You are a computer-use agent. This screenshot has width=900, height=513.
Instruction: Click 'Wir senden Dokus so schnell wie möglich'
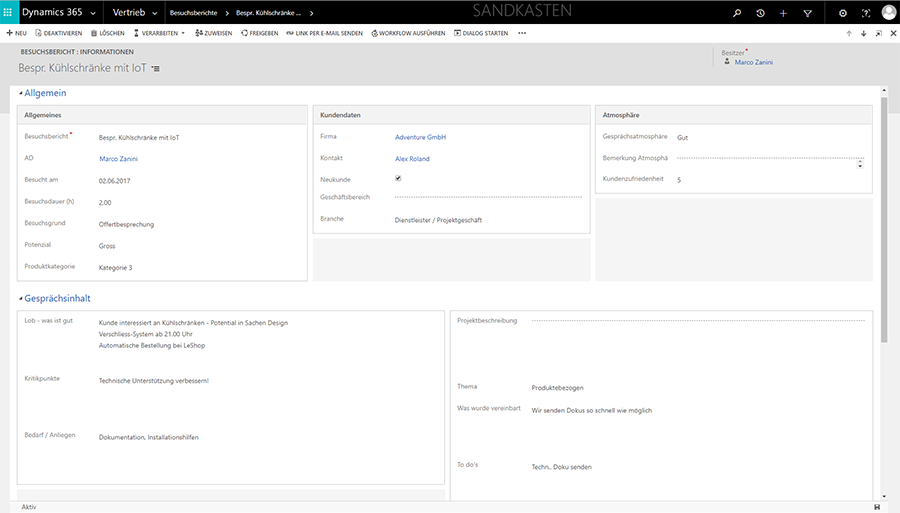pyautogui.click(x=592, y=411)
